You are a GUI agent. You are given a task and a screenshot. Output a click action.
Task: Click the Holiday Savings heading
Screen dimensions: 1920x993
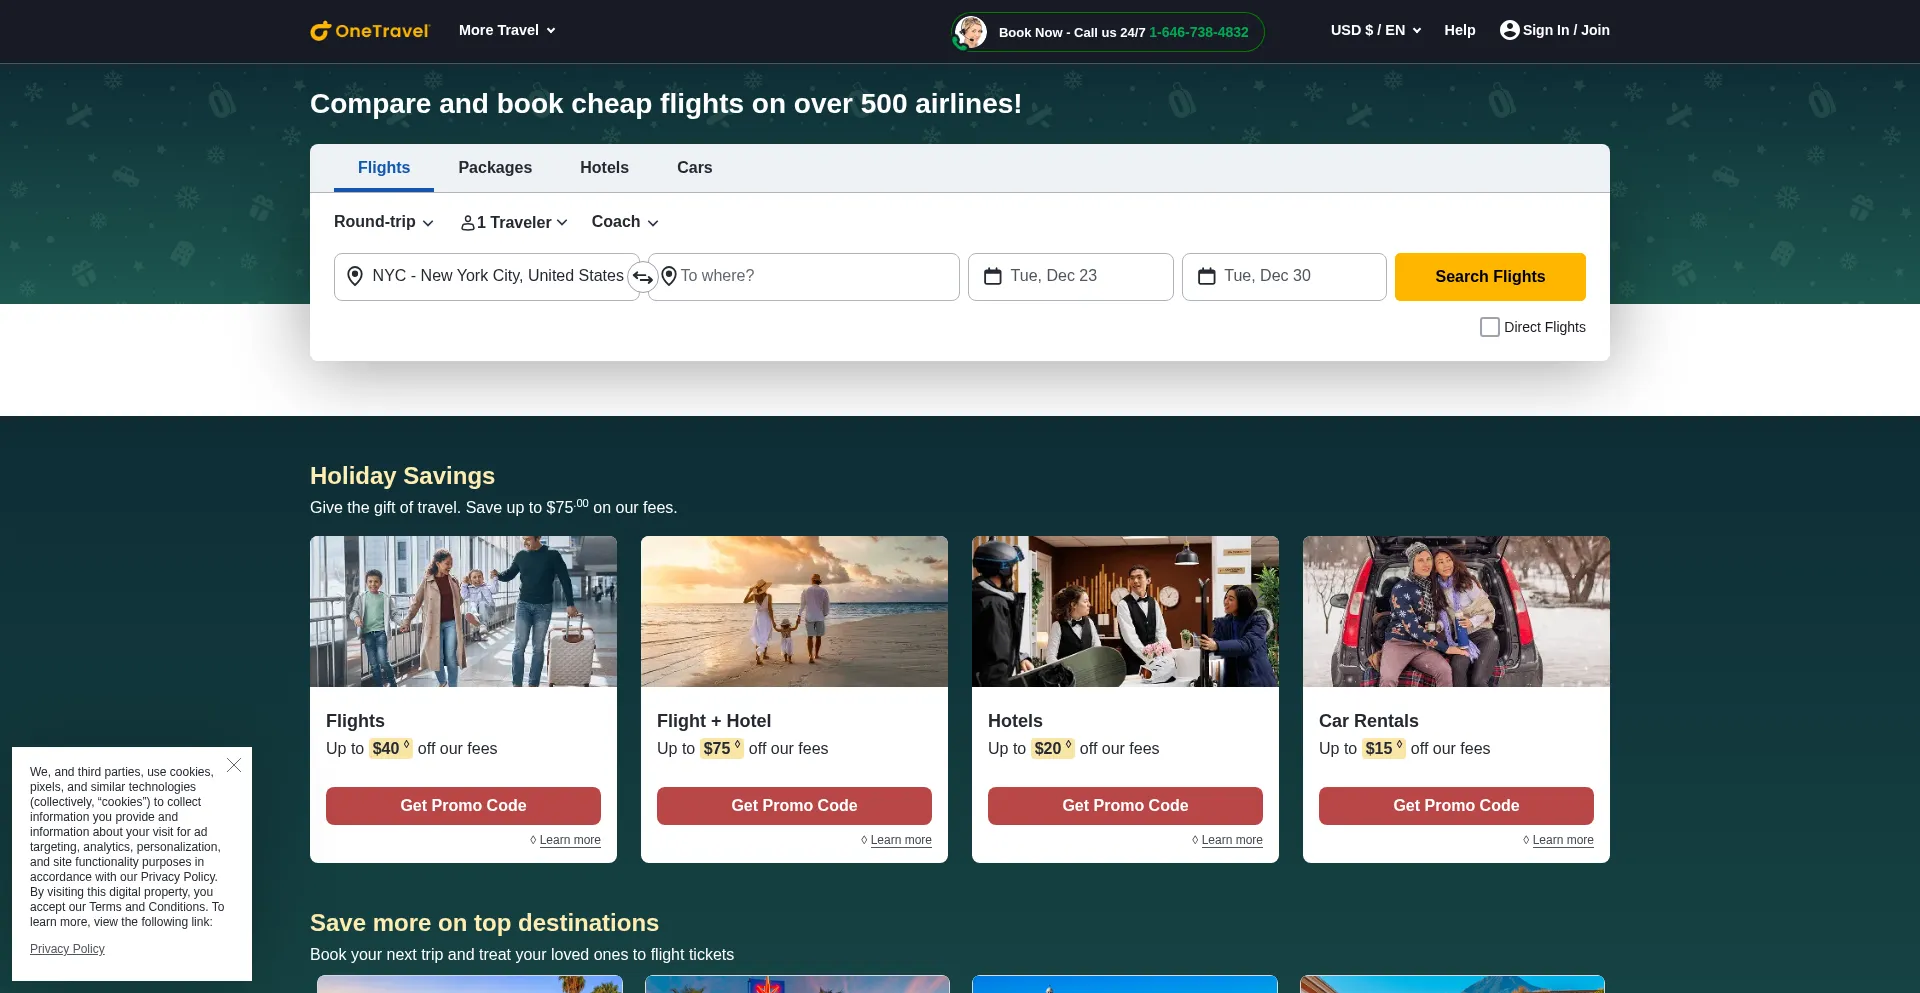click(x=402, y=476)
